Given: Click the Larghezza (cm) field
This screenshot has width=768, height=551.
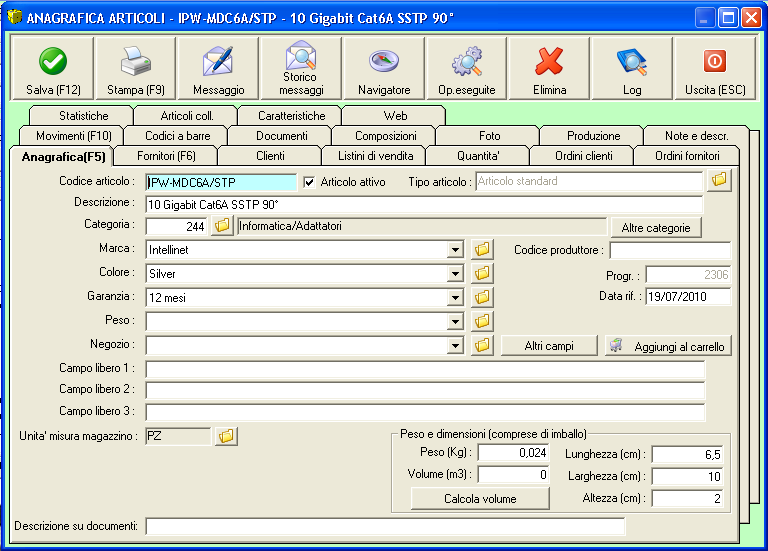Looking at the screenshot, I should pos(687,476).
